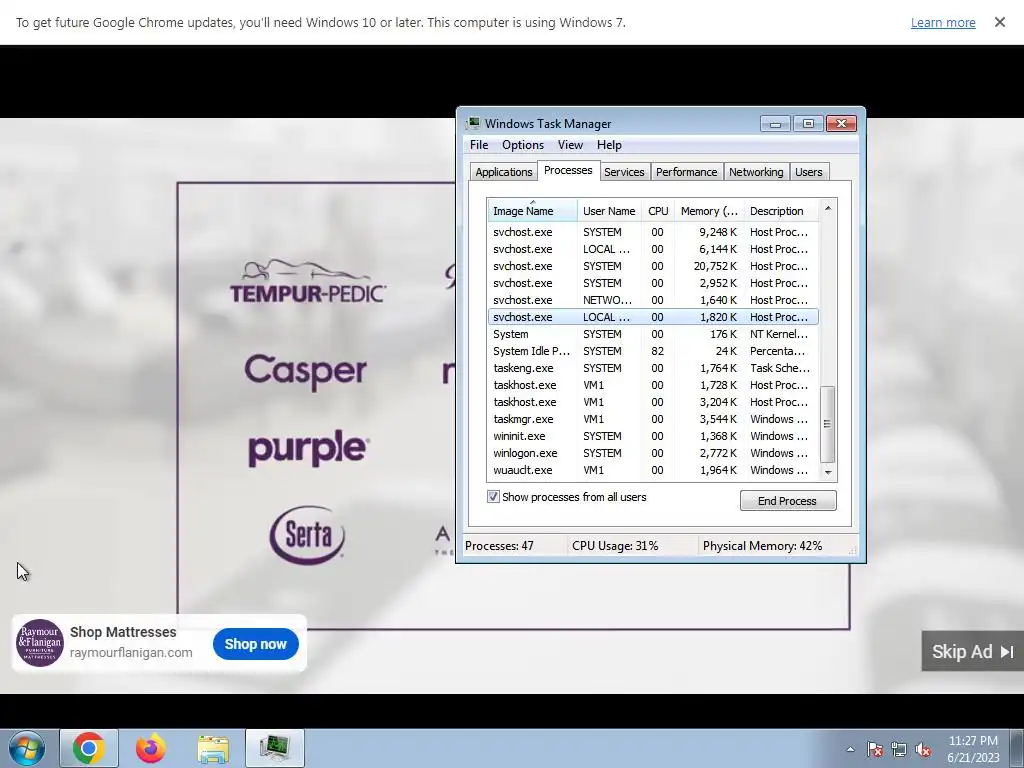Screen dimensions: 1024x768
Task: Open the Action Center flag icon
Action: tap(874, 749)
